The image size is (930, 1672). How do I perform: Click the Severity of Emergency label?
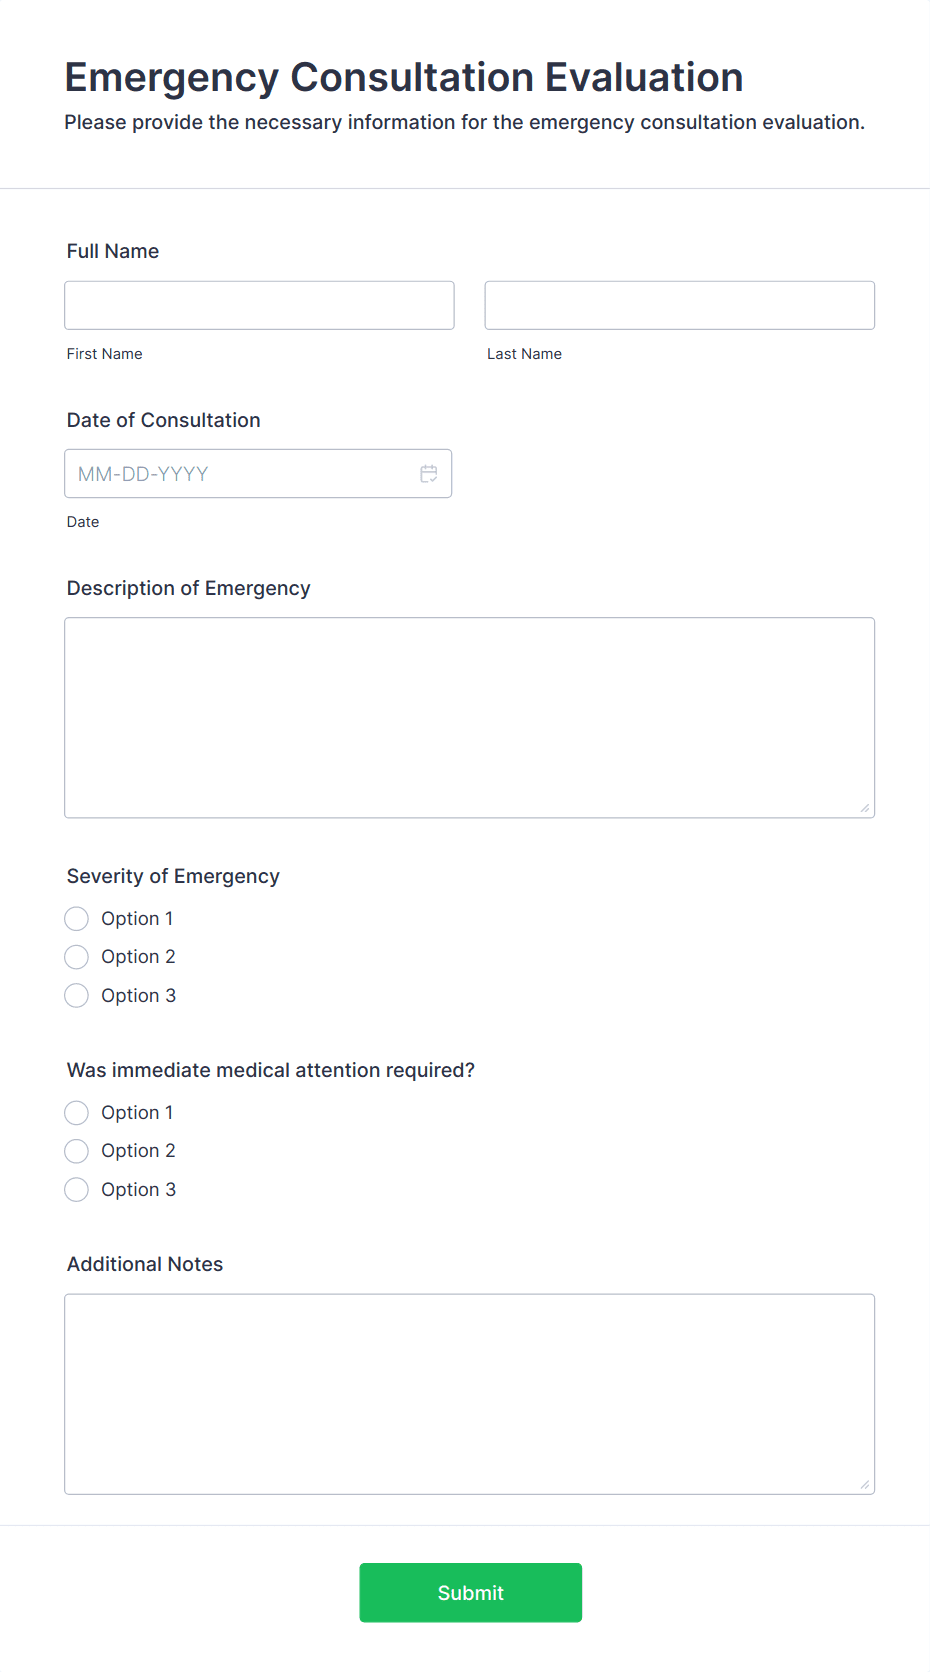tap(172, 876)
